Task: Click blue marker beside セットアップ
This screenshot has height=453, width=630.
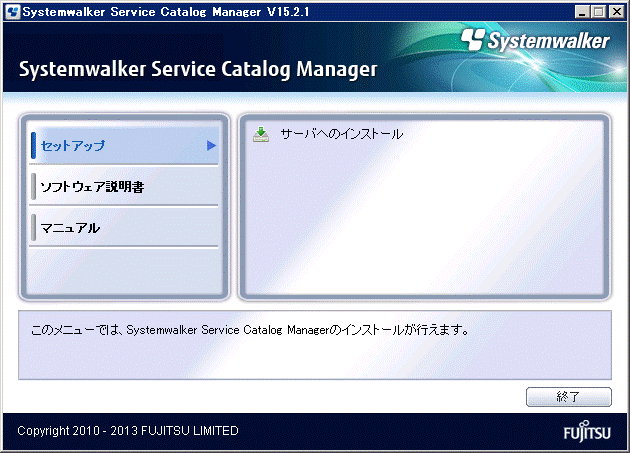Action: click(x=34, y=145)
